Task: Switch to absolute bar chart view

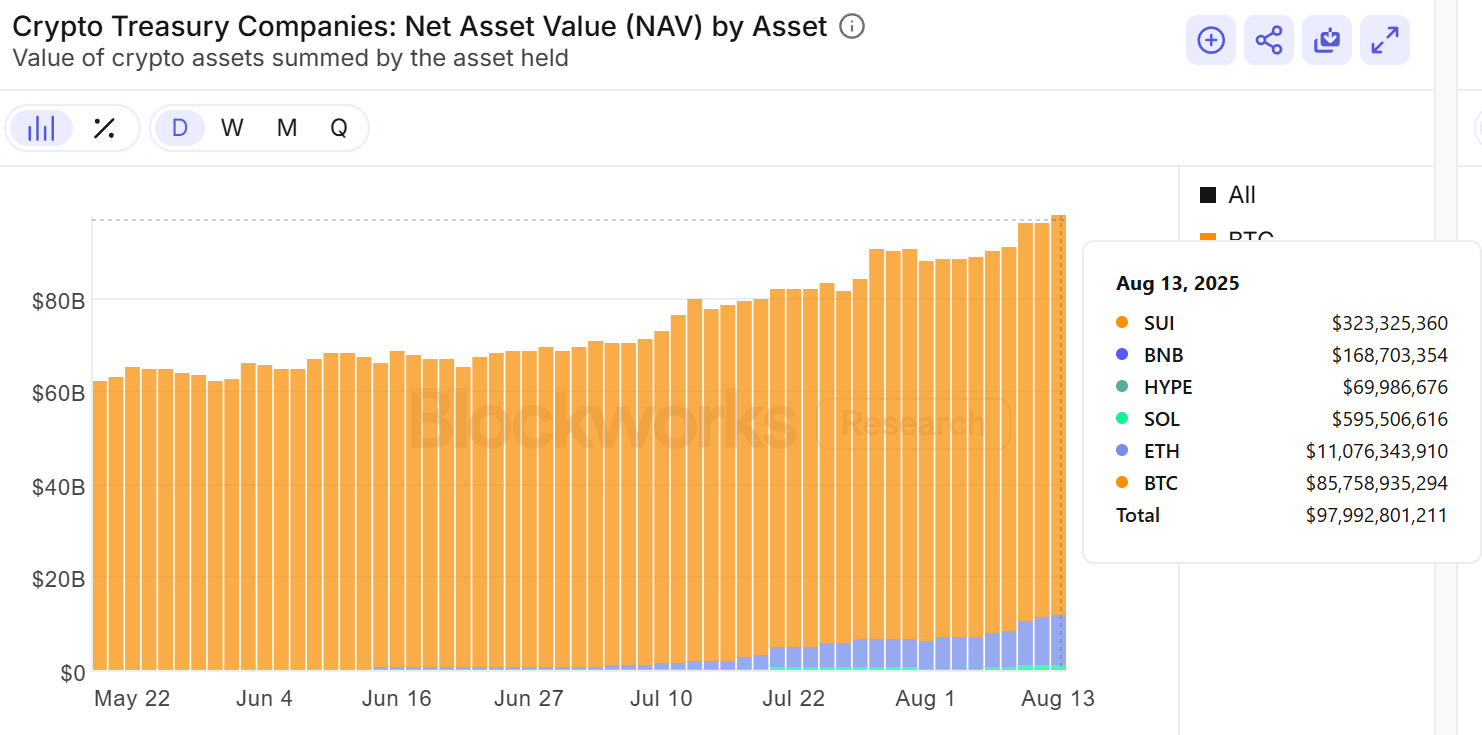Action: [x=41, y=128]
